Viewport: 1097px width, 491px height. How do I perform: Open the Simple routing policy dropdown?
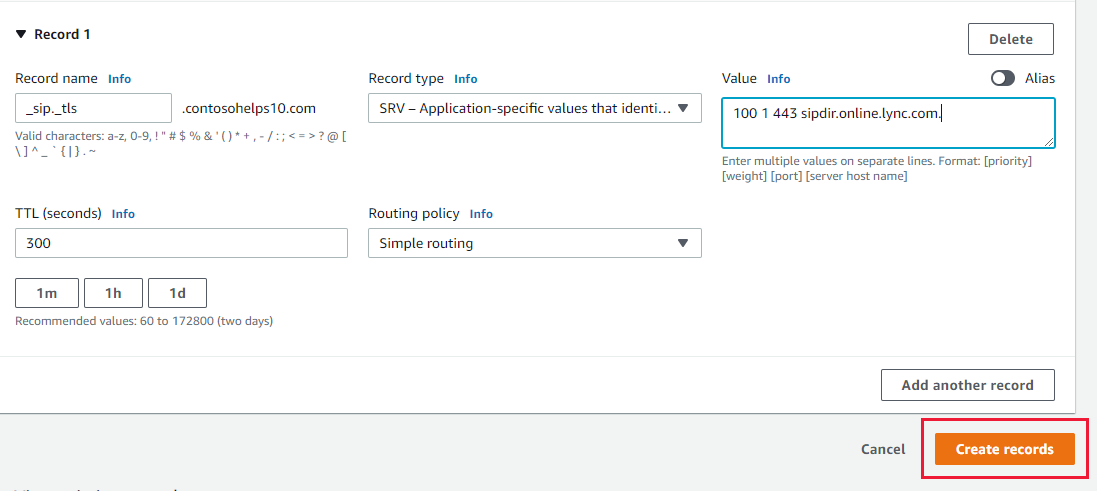pos(535,243)
